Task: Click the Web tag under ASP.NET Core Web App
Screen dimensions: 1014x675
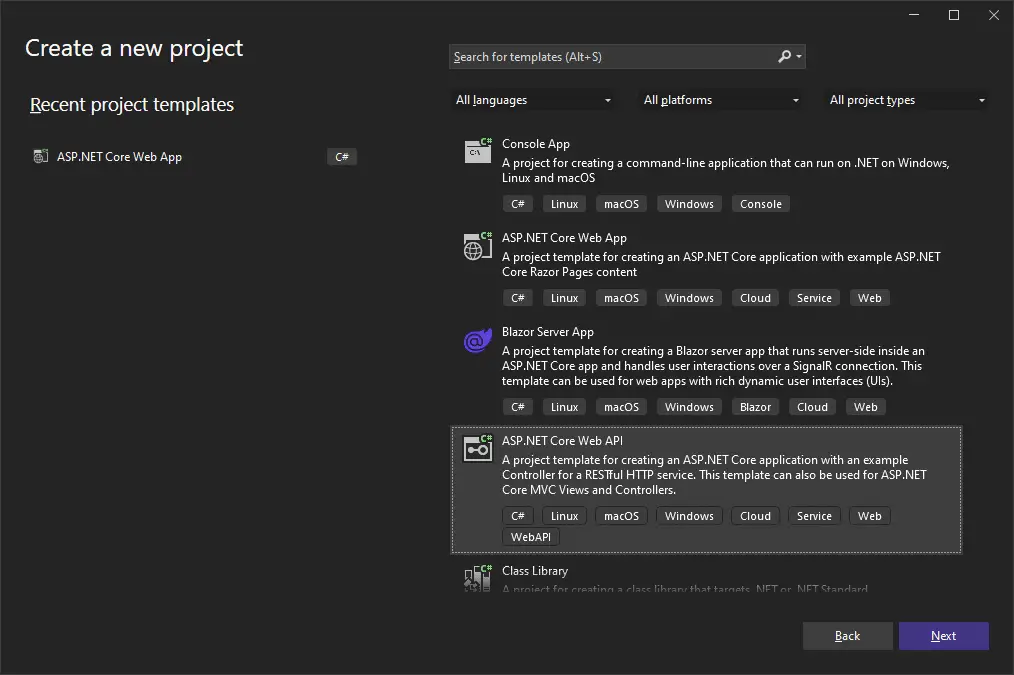Action: pos(869,298)
